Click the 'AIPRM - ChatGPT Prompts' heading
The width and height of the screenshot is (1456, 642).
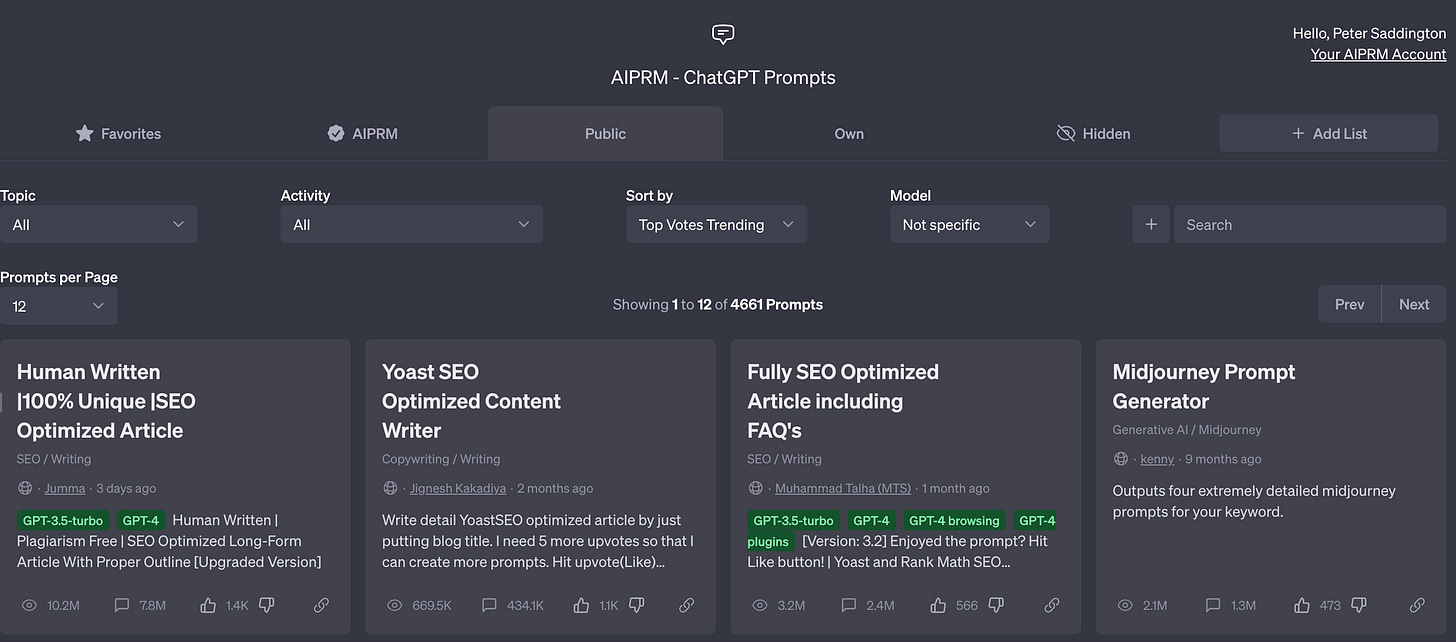723,77
